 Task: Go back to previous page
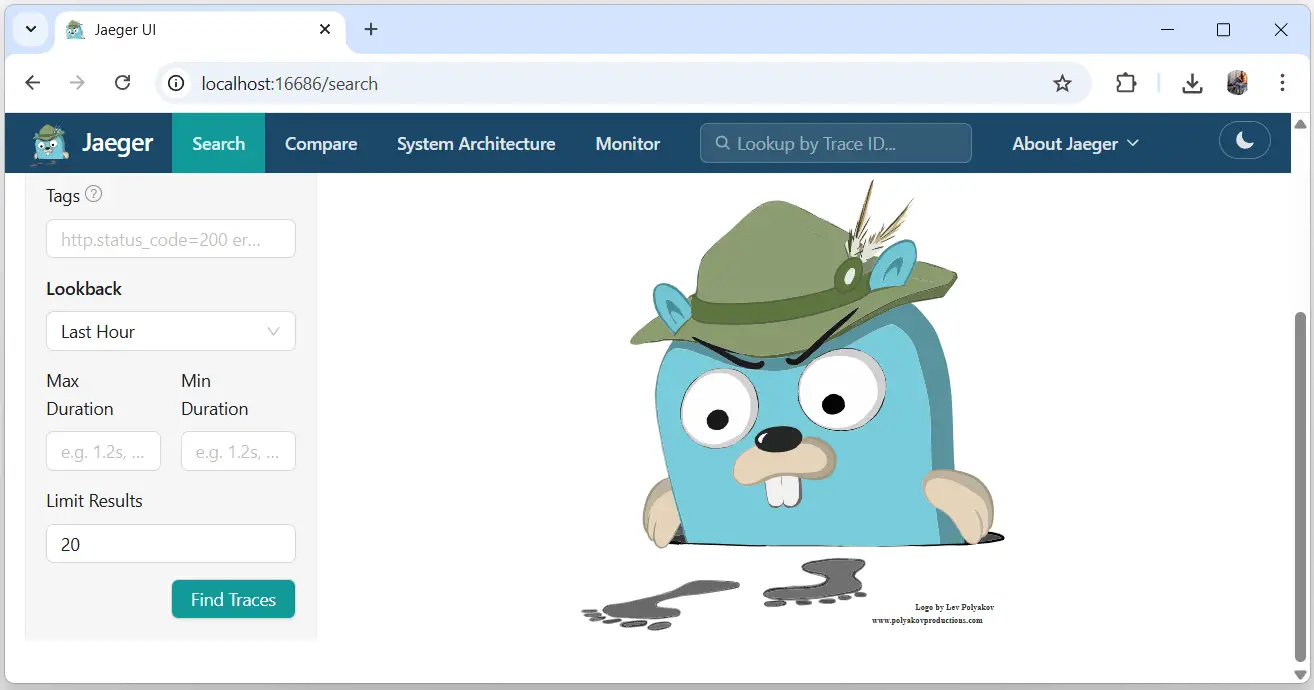coord(33,84)
